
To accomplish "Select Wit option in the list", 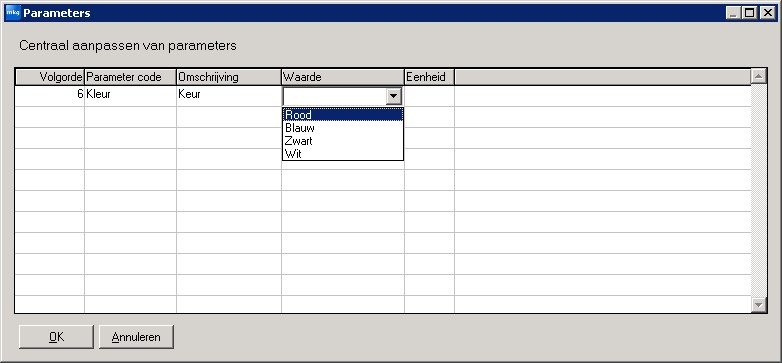I will (343, 154).
